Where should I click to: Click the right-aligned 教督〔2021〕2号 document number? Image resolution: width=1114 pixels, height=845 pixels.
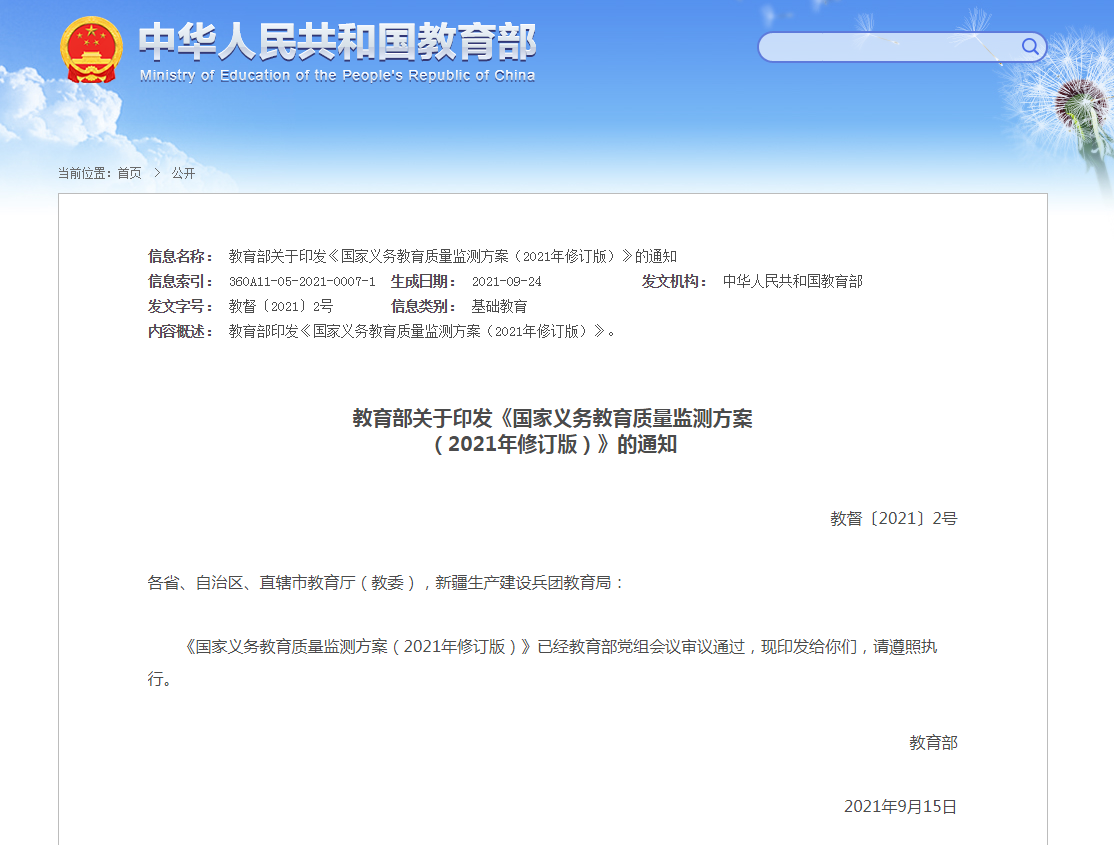point(894,518)
